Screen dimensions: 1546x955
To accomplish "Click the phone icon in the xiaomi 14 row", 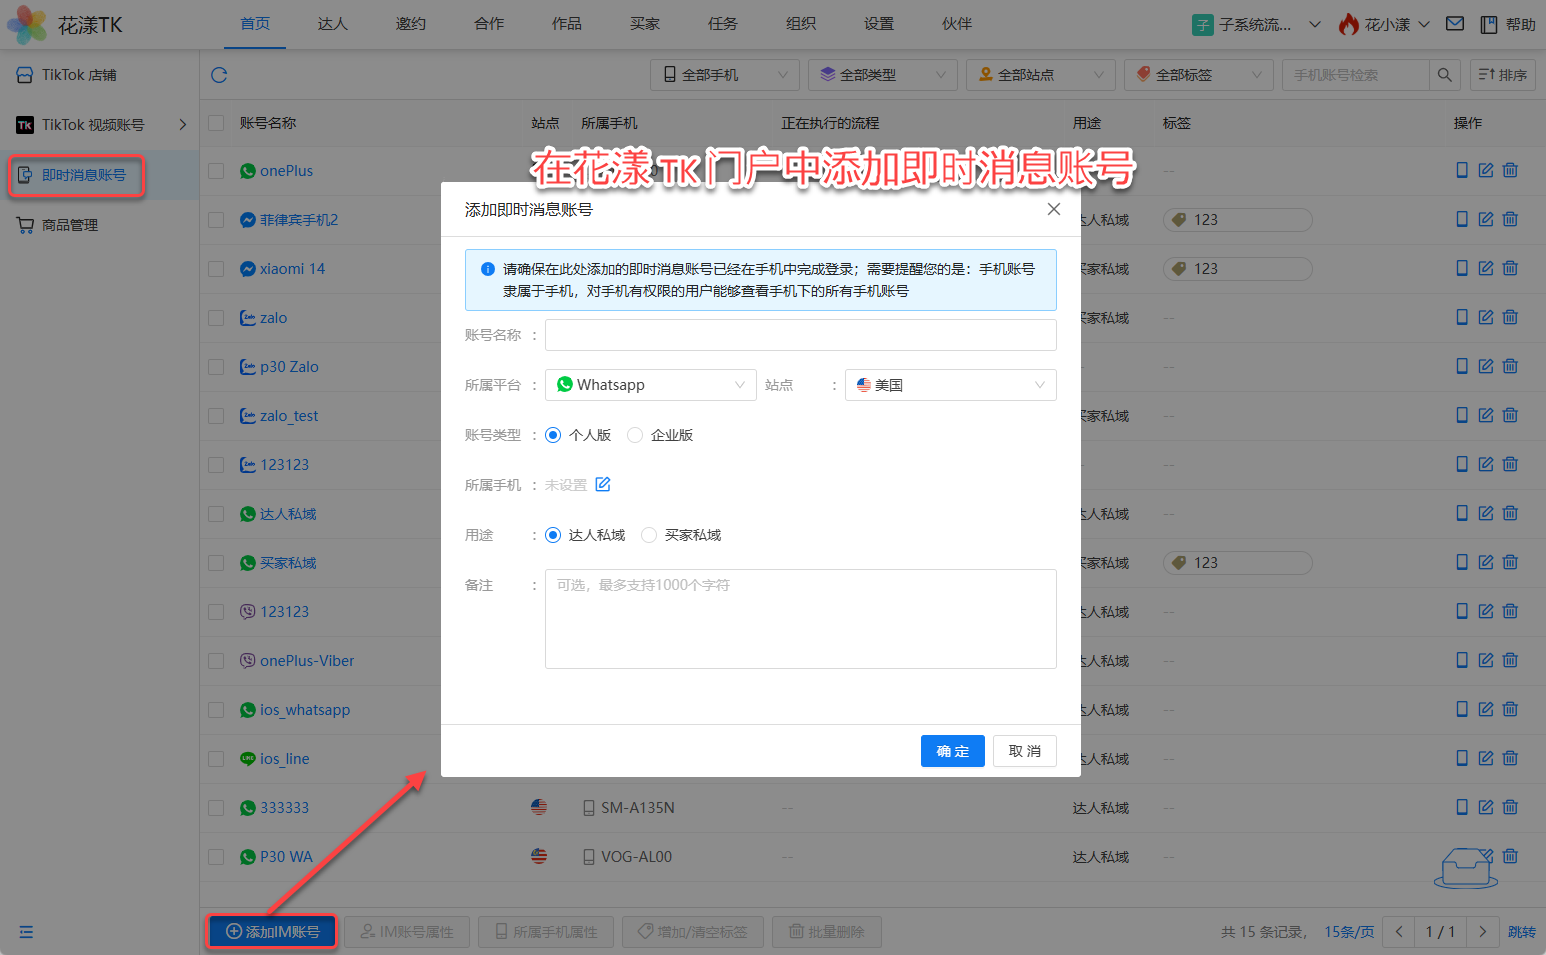I will click(1462, 268).
